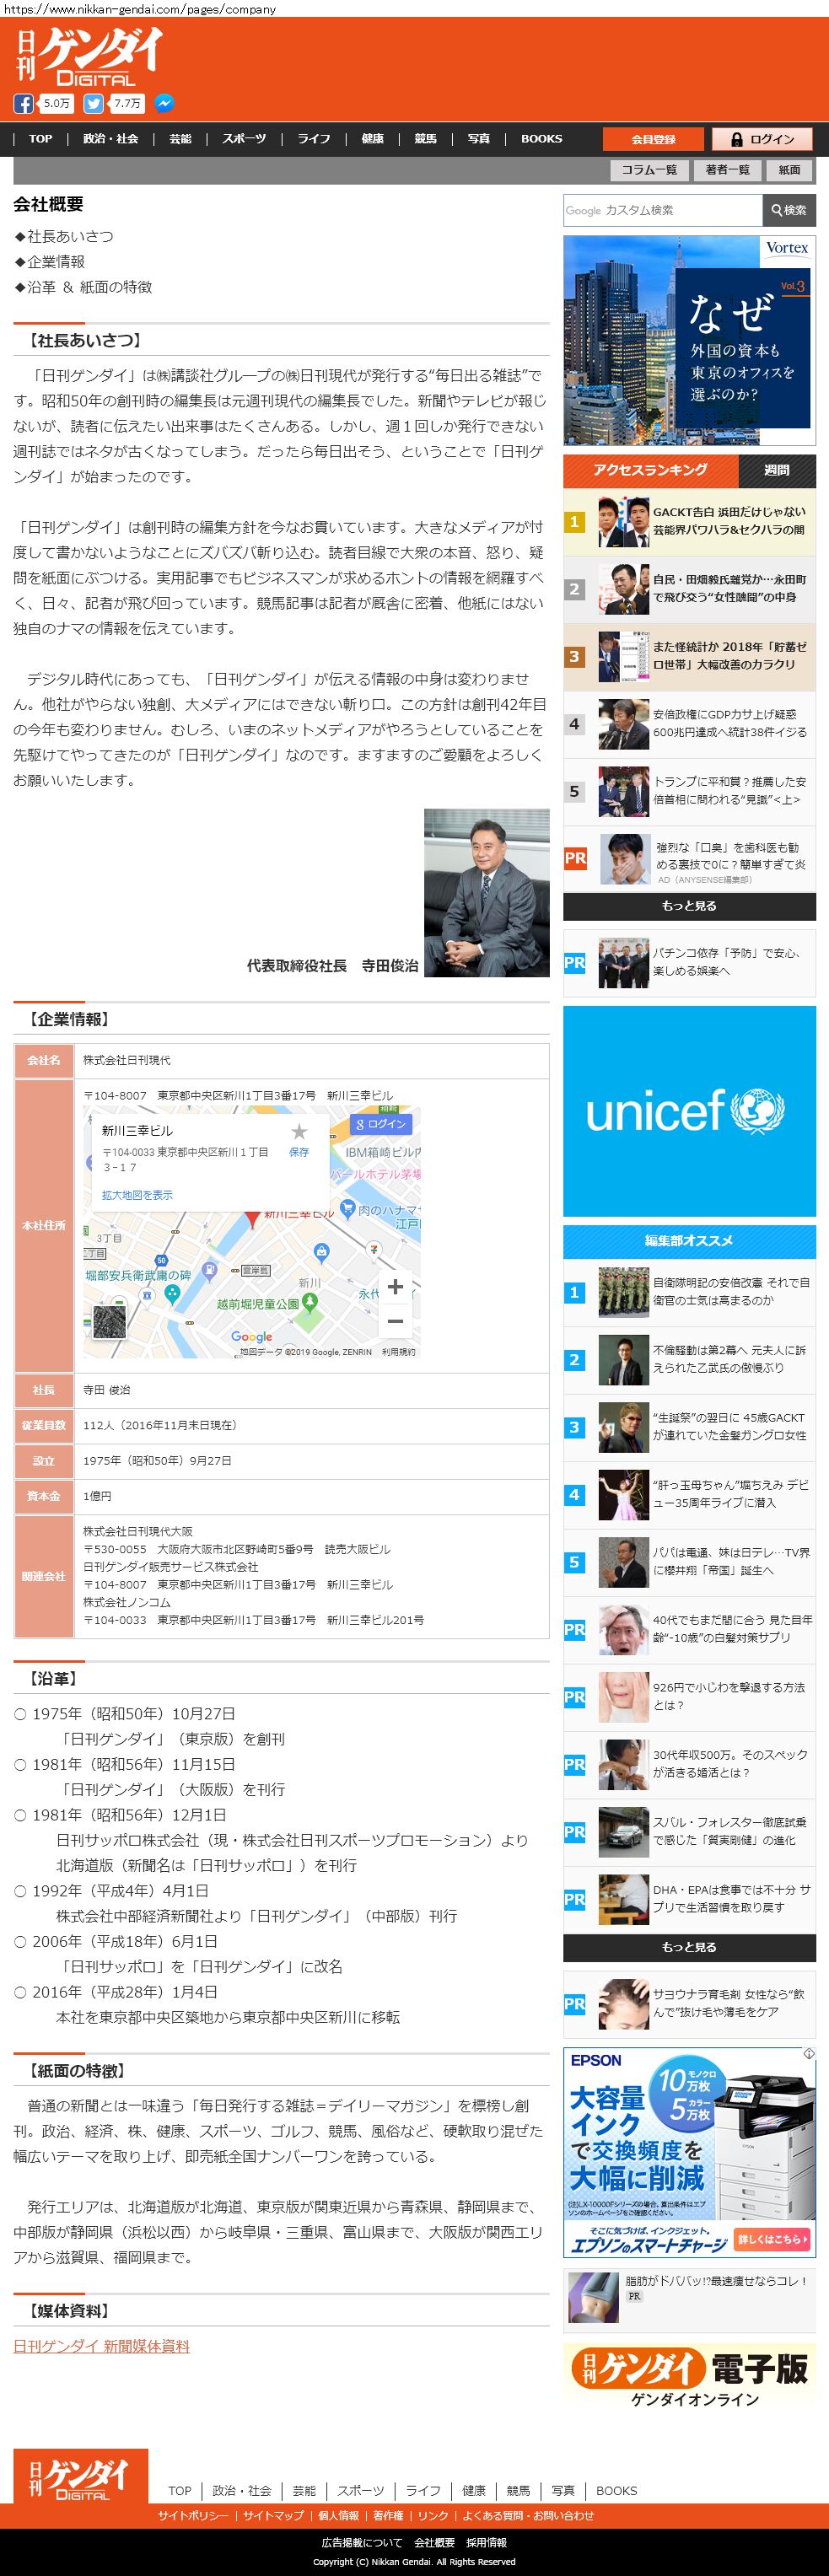Select アクセスランキング tab
829x2576 pixels.
coord(650,470)
